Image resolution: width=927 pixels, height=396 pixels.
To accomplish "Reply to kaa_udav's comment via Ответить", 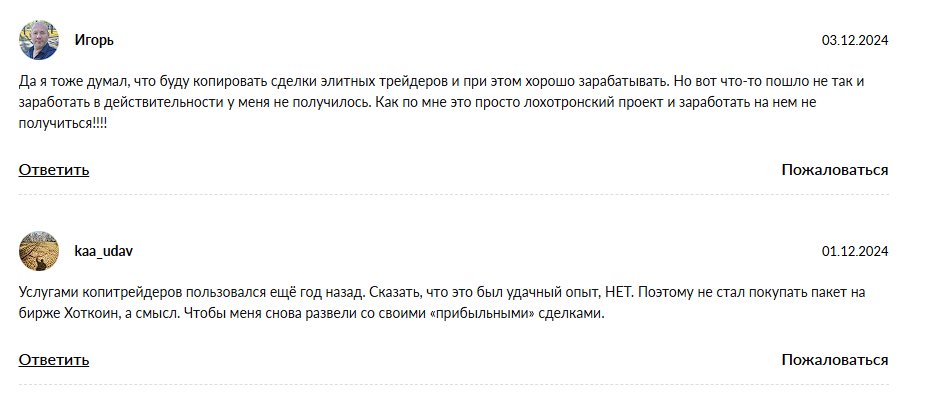I will 54,360.
